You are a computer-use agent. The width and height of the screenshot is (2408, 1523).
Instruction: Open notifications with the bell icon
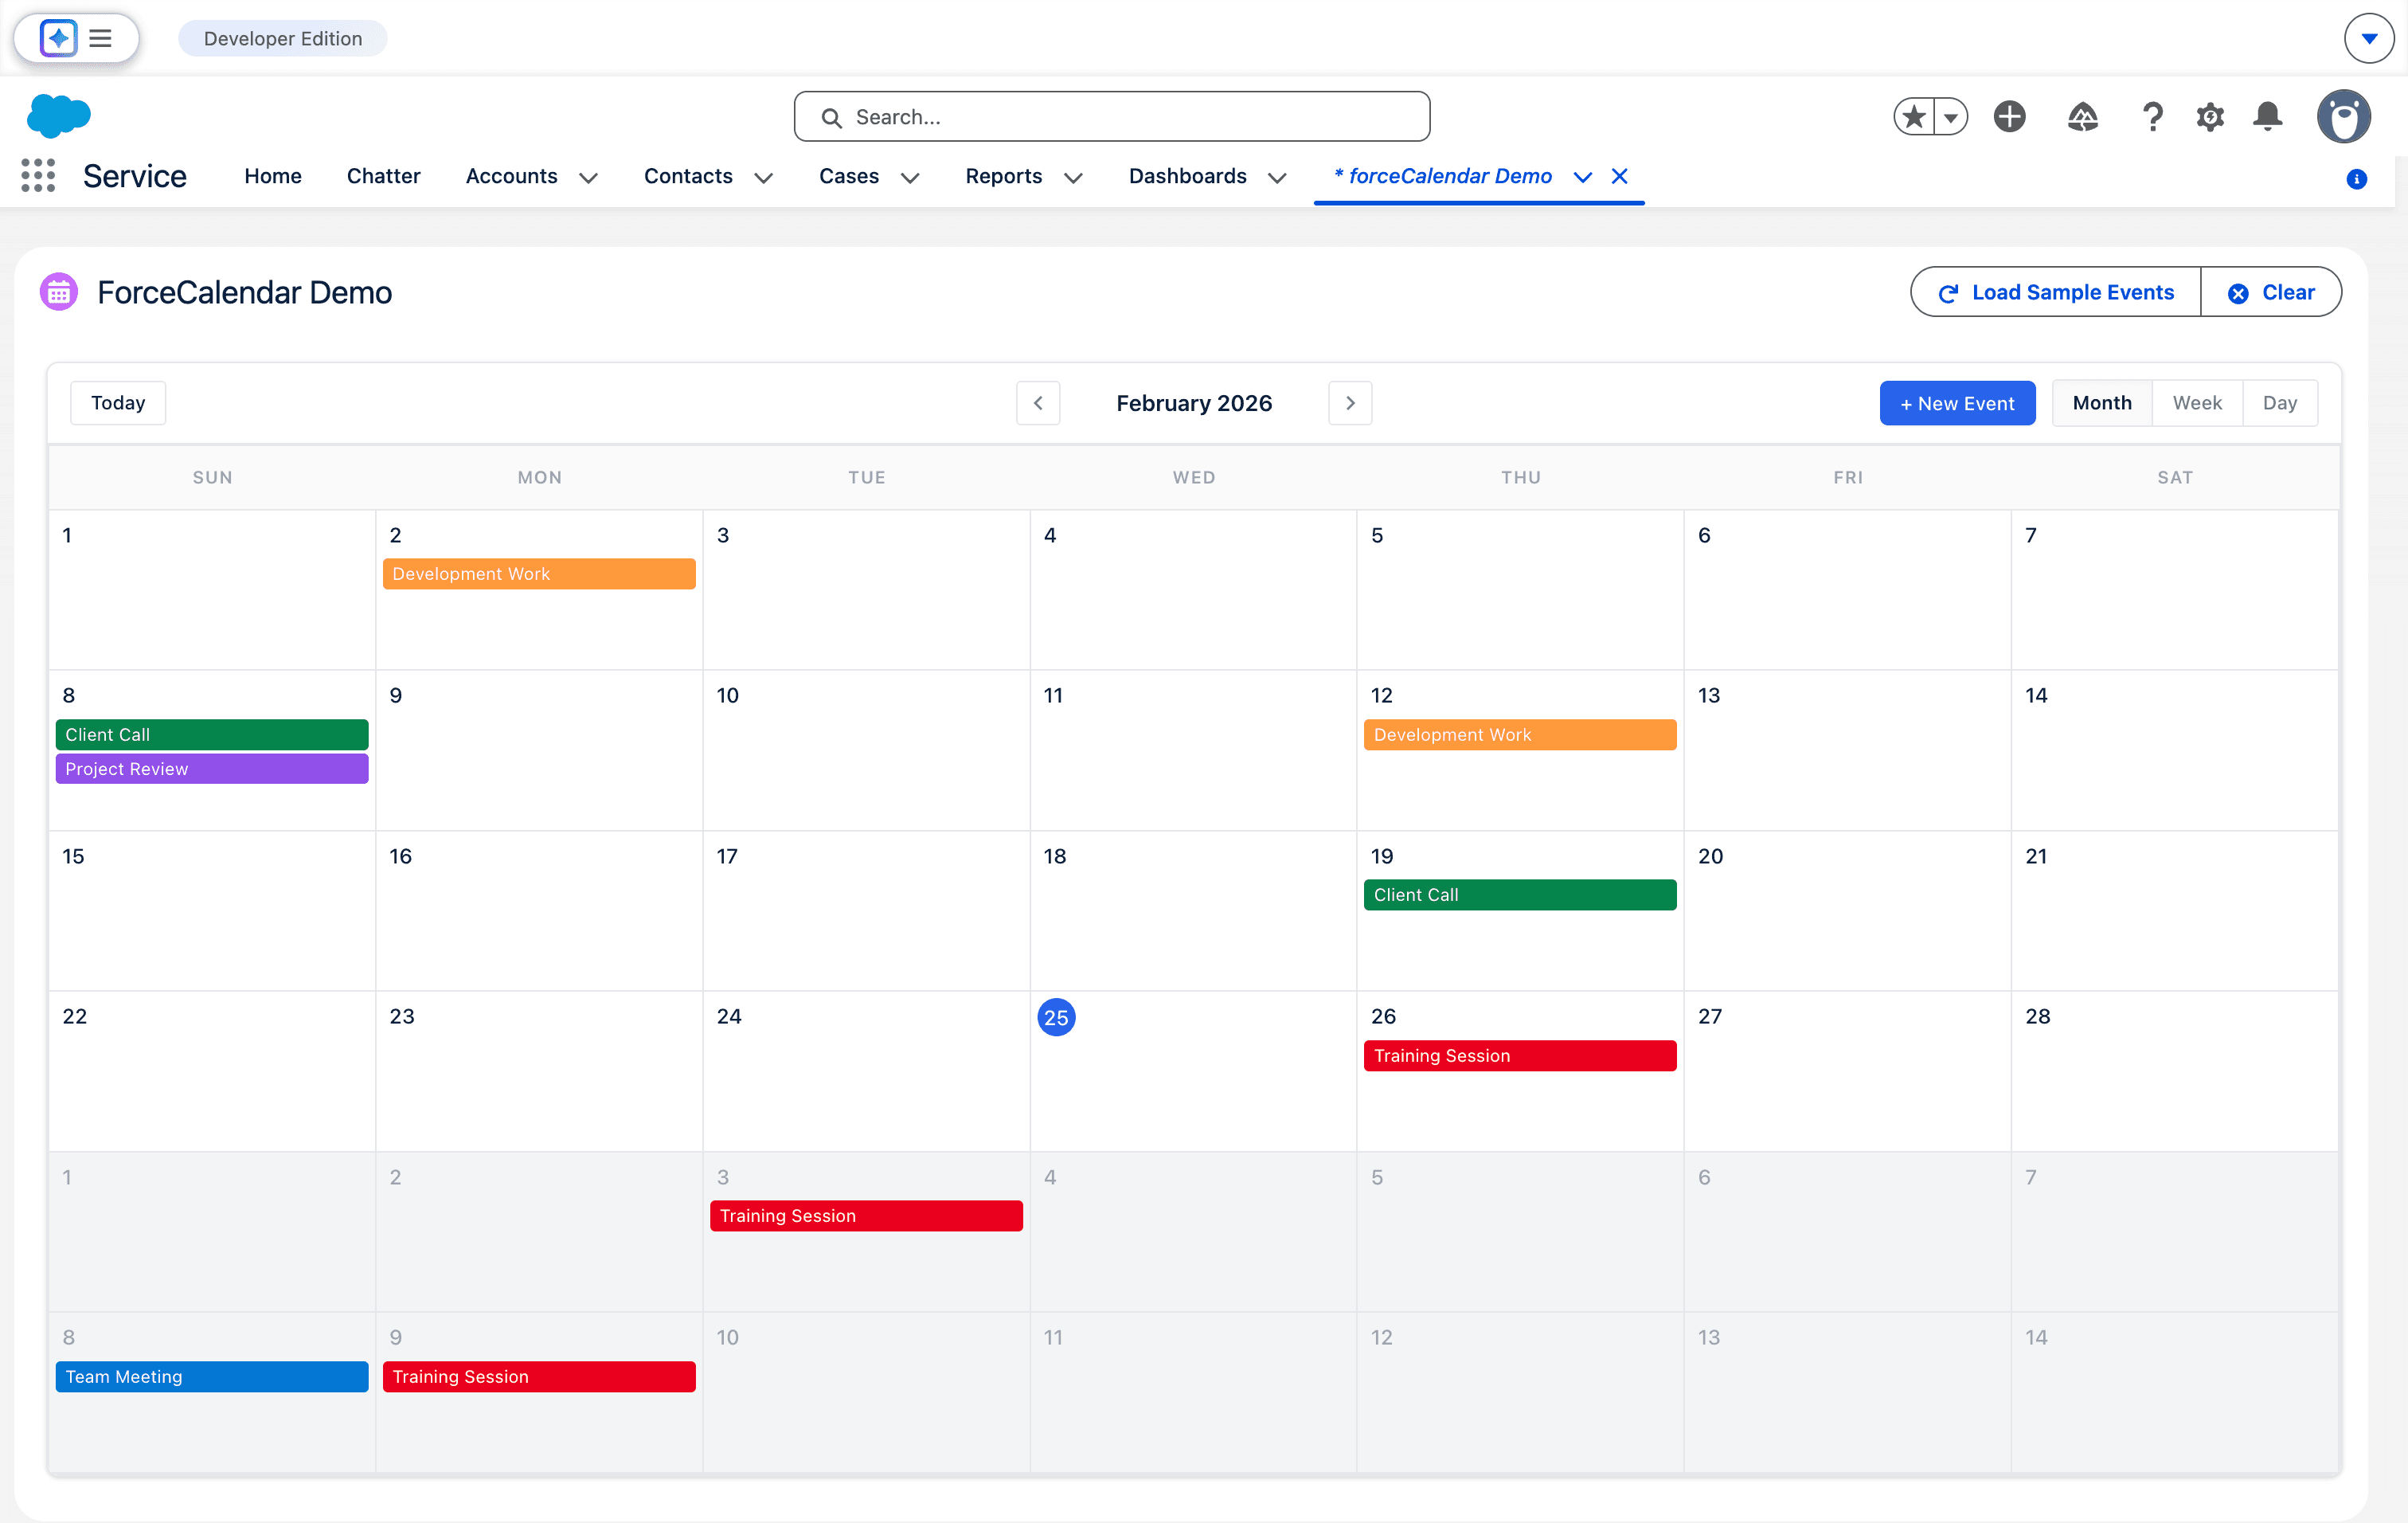pyautogui.click(x=2267, y=117)
